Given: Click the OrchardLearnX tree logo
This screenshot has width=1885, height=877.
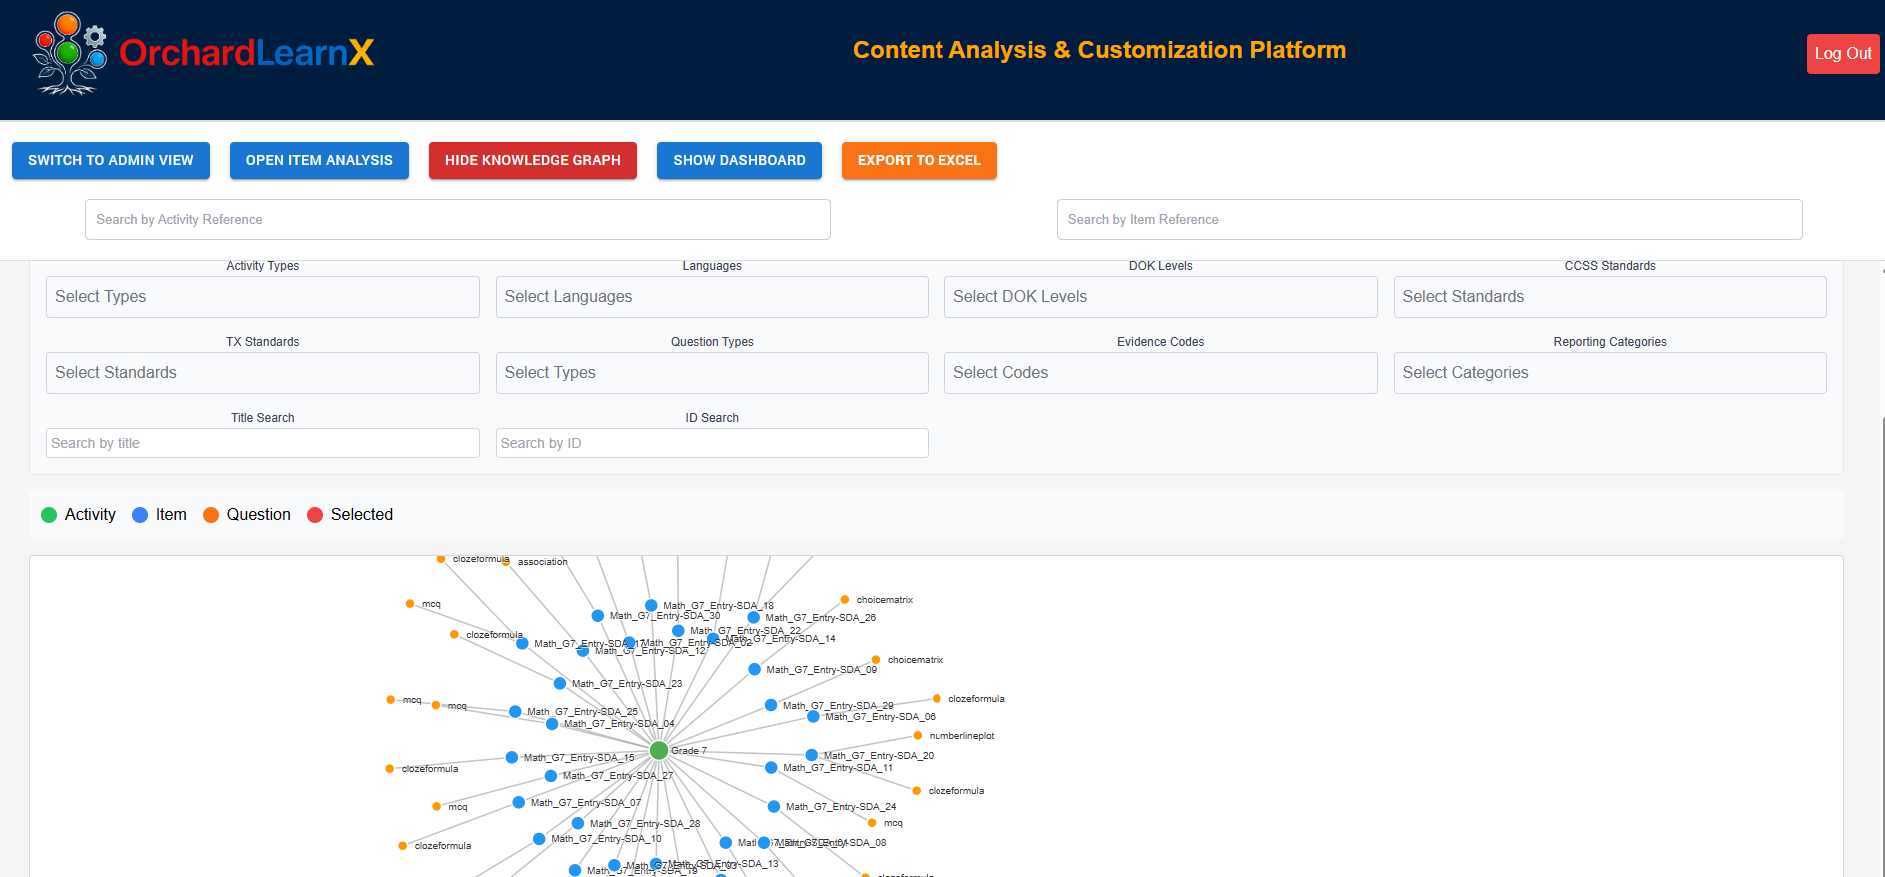Looking at the screenshot, I should 70,53.
